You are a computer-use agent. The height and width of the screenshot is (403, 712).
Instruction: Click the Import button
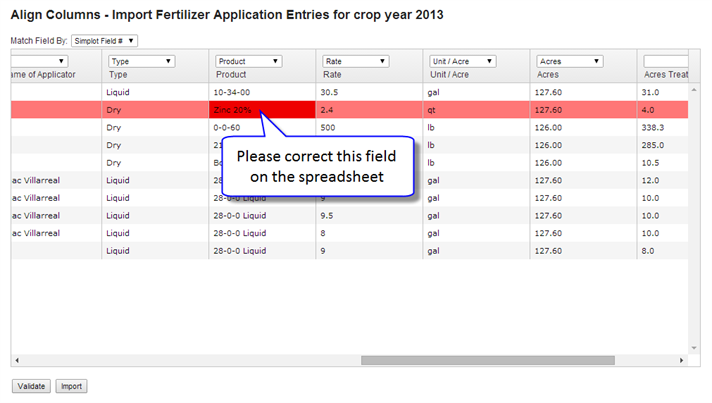coord(71,386)
